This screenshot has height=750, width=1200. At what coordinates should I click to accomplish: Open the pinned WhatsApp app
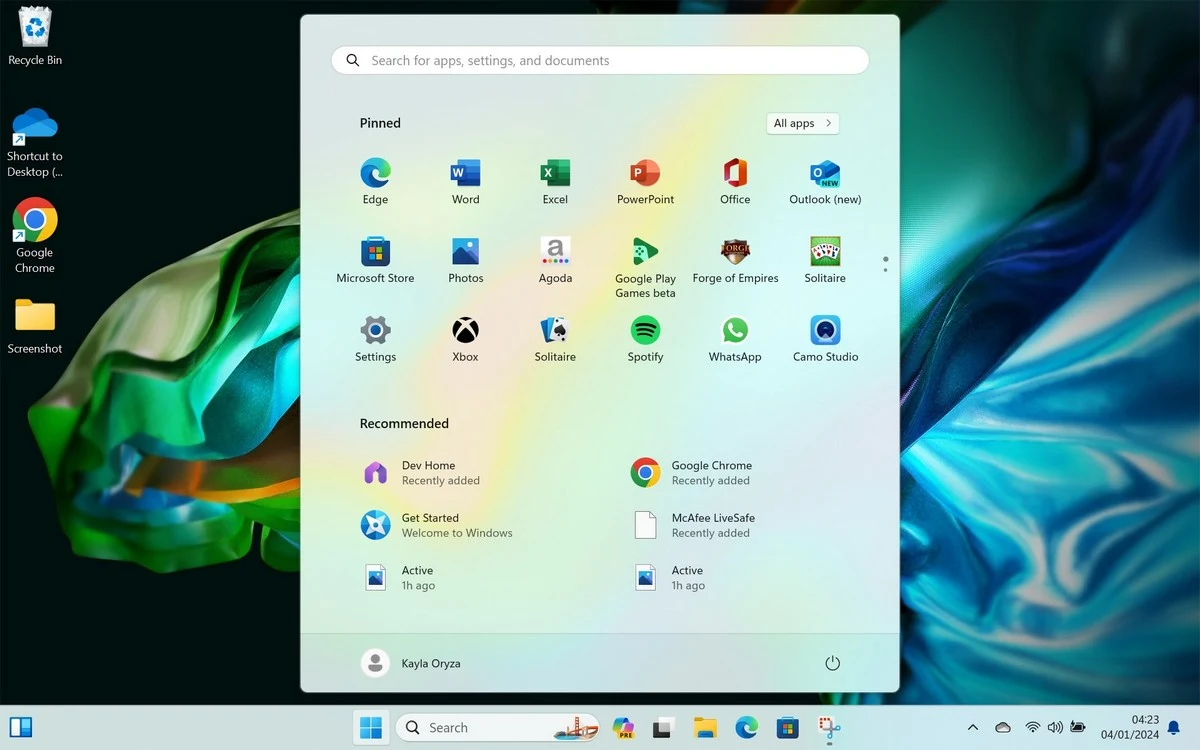coord(735,338)
